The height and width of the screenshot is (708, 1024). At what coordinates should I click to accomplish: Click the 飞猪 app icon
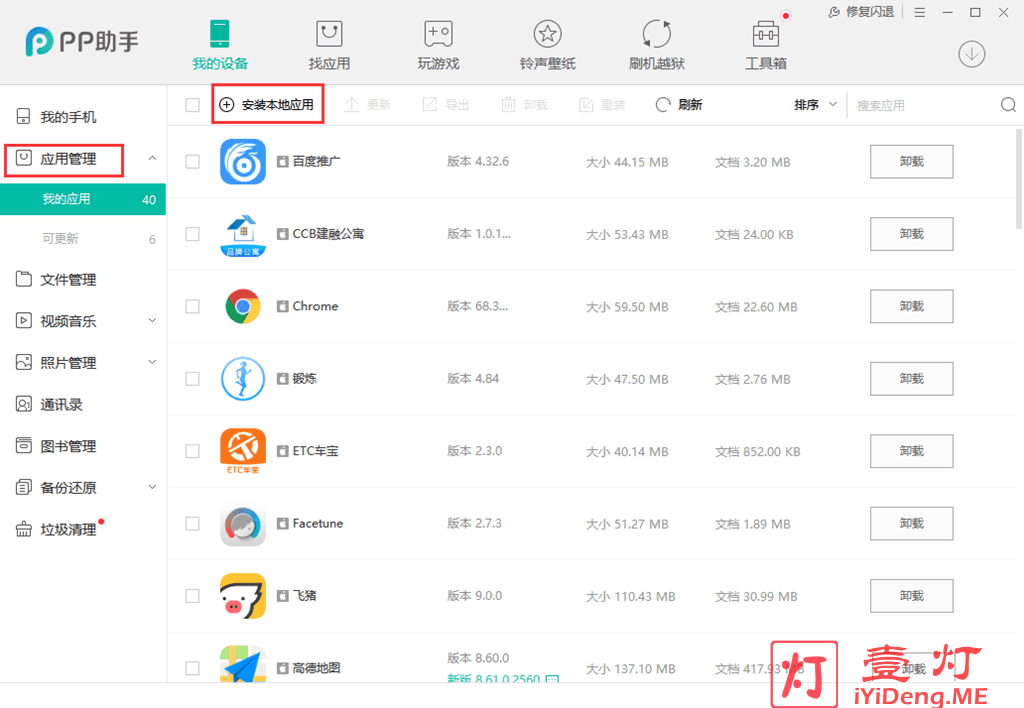[x=243, y=596]
